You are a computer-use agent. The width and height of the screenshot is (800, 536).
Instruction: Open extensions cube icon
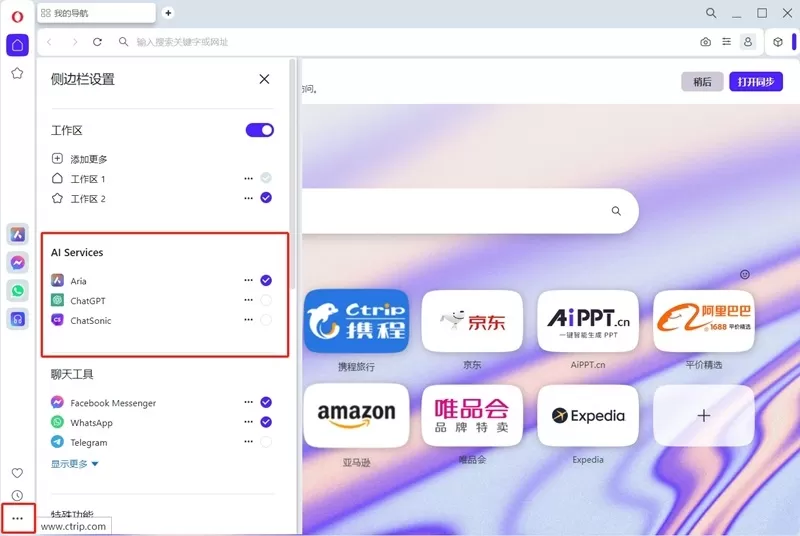pos(778,42)
